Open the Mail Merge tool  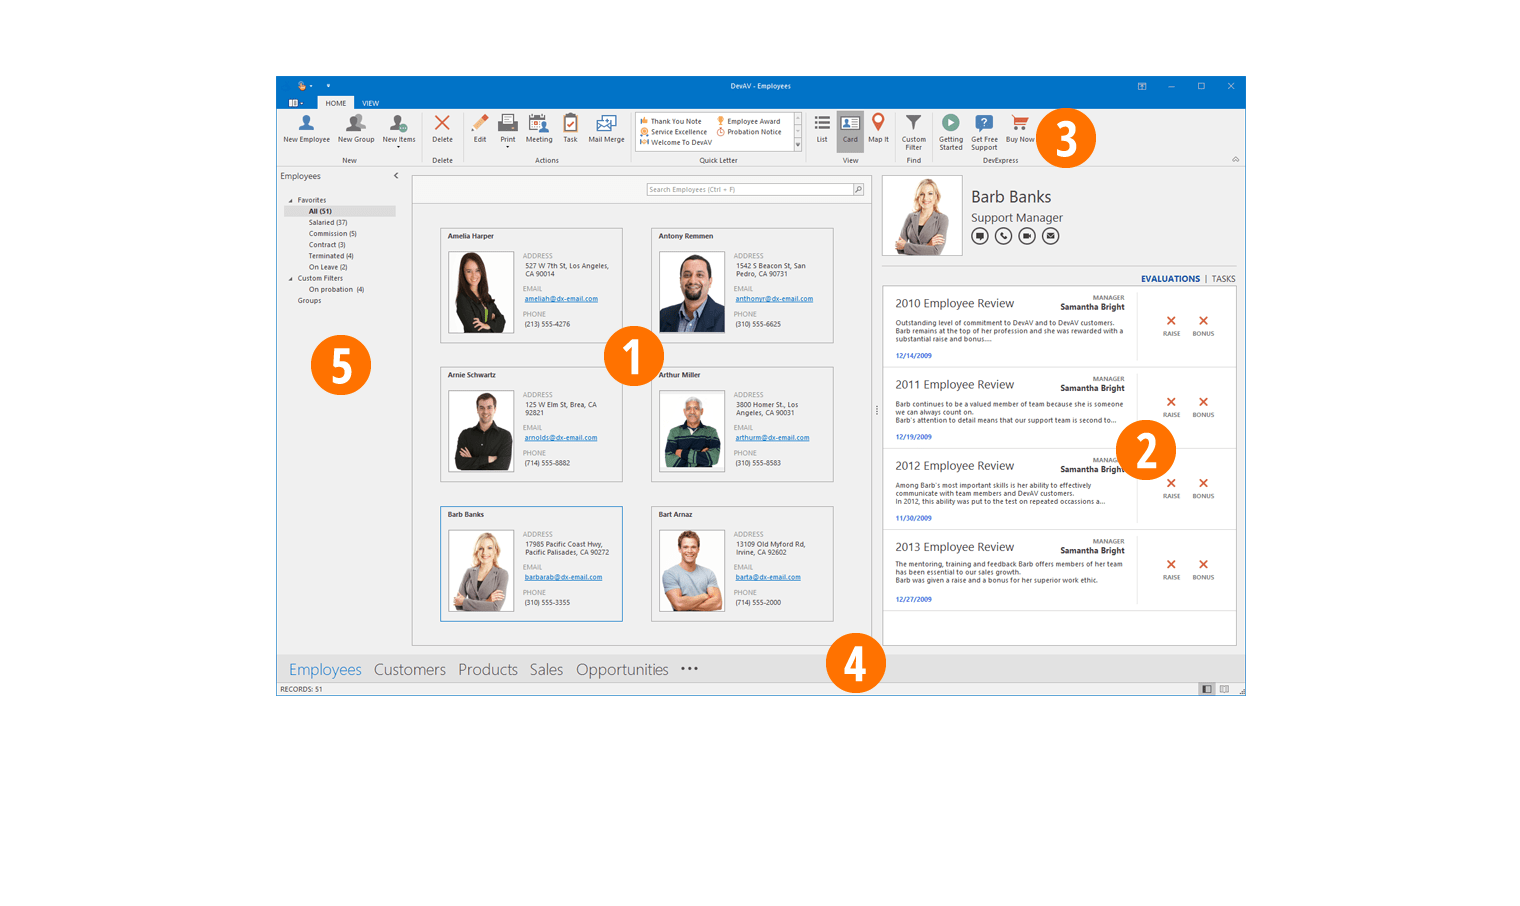(606, 124)
